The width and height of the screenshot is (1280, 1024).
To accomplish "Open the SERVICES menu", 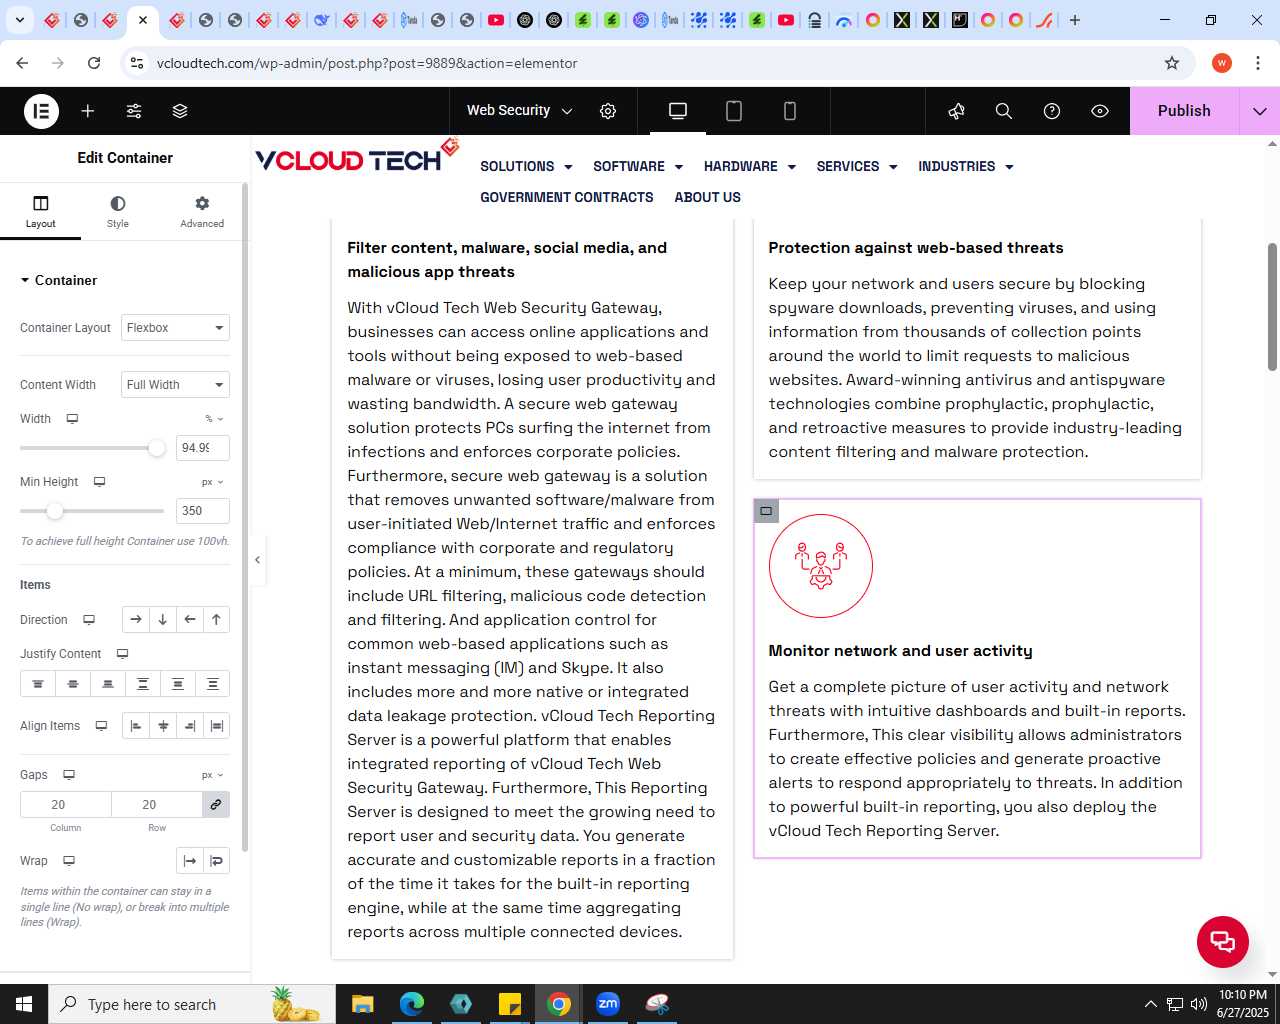I will [857, 167].
